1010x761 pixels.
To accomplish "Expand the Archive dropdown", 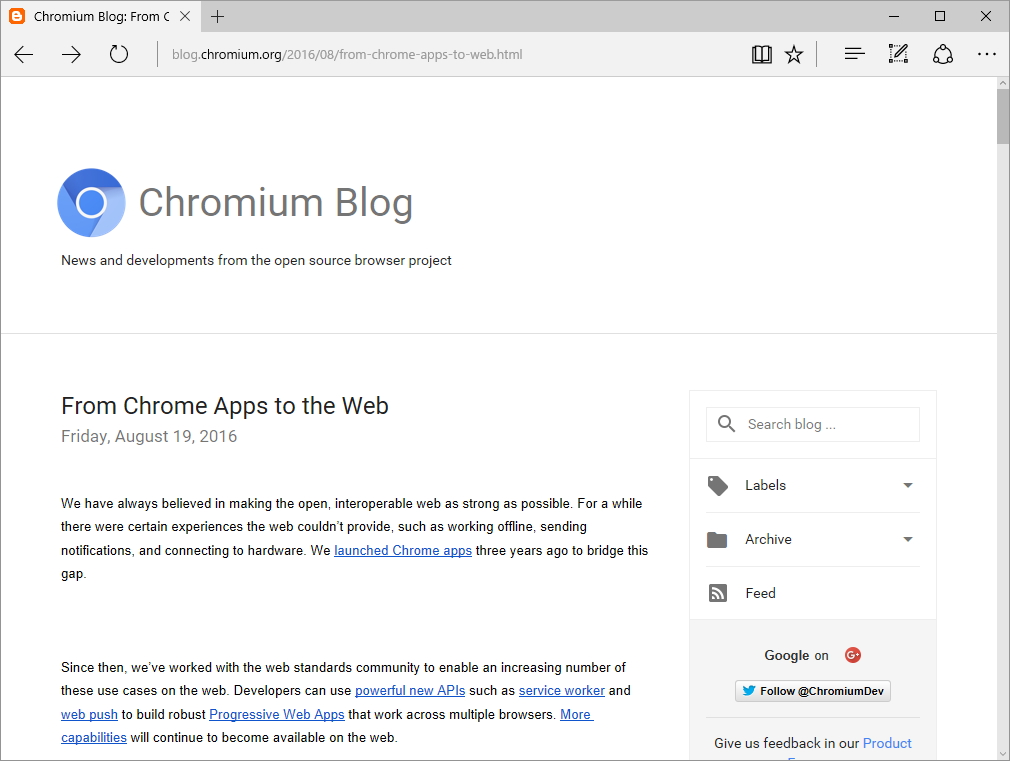I will click(x=908, y=539).
